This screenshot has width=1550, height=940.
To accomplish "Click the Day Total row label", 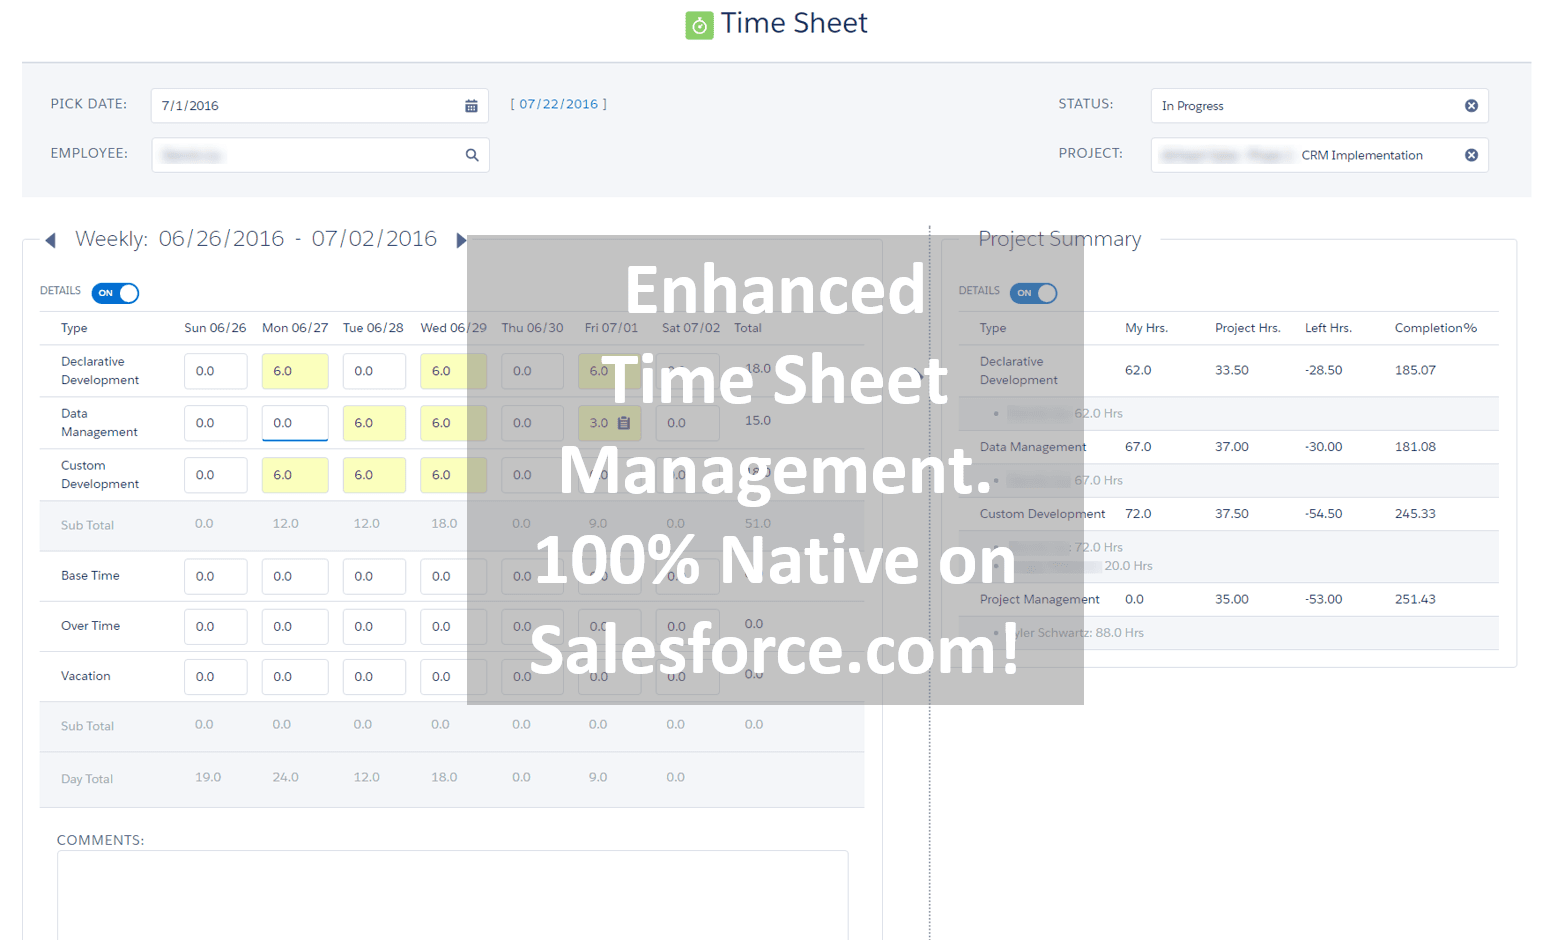I will (87, 779).
